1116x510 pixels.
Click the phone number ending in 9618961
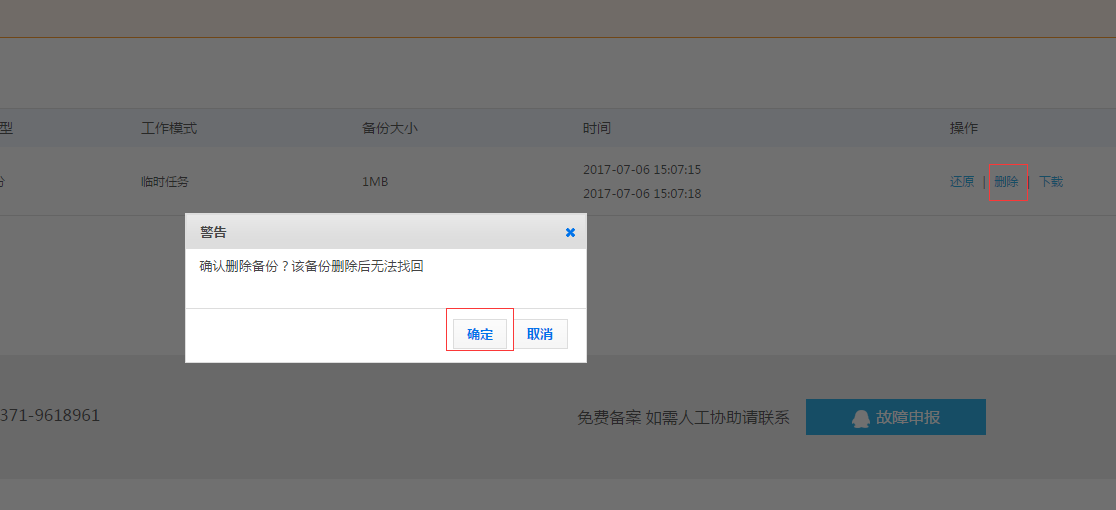click(x=50, y=415)
